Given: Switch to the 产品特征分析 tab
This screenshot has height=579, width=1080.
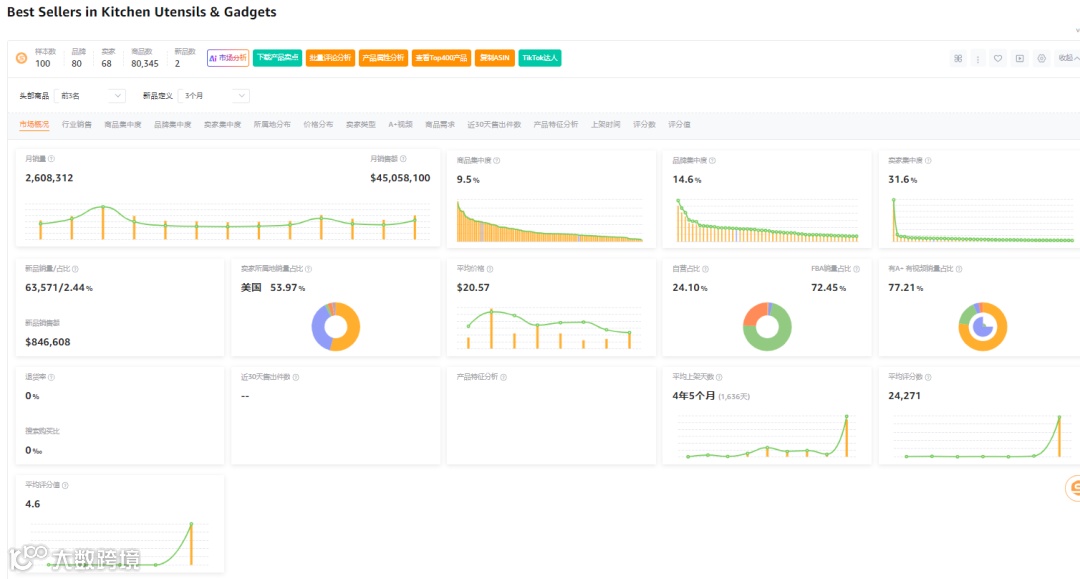Looking at the screenshot, I should 555,125.
